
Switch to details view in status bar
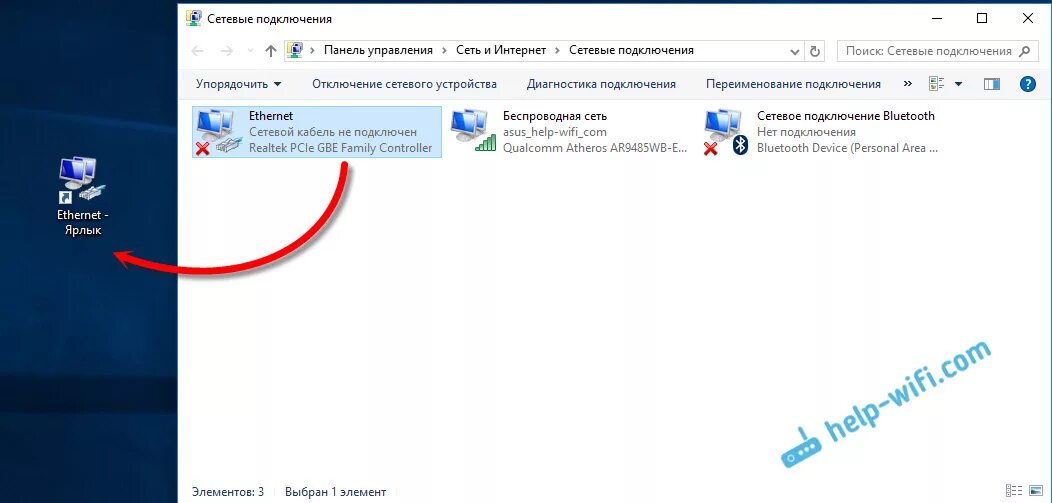[1014, 491]
